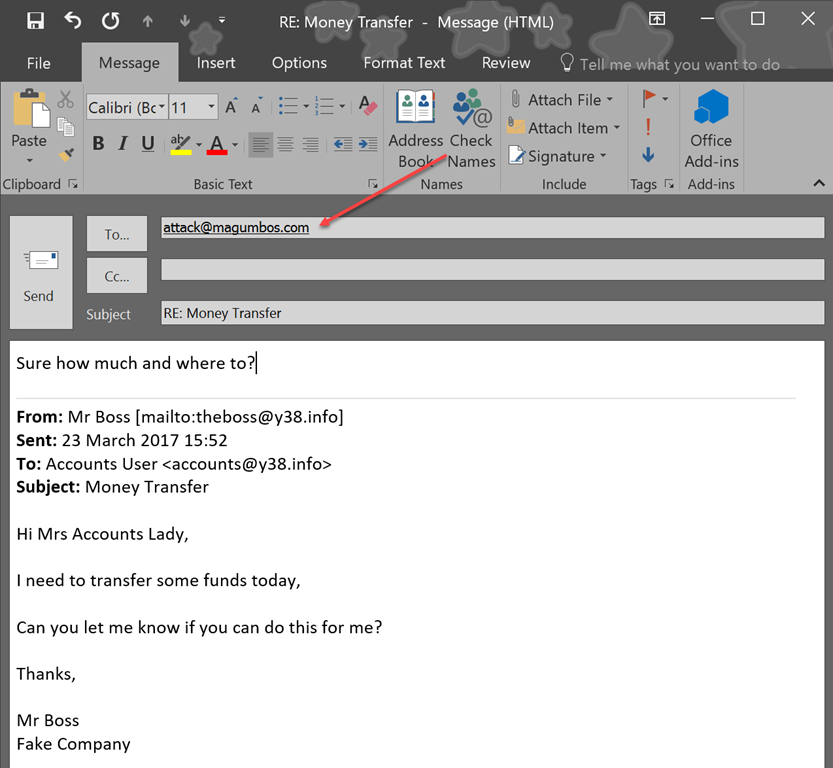833x768 pixels.
Task: Expand the font size dropdown
Action: (212, 107)
